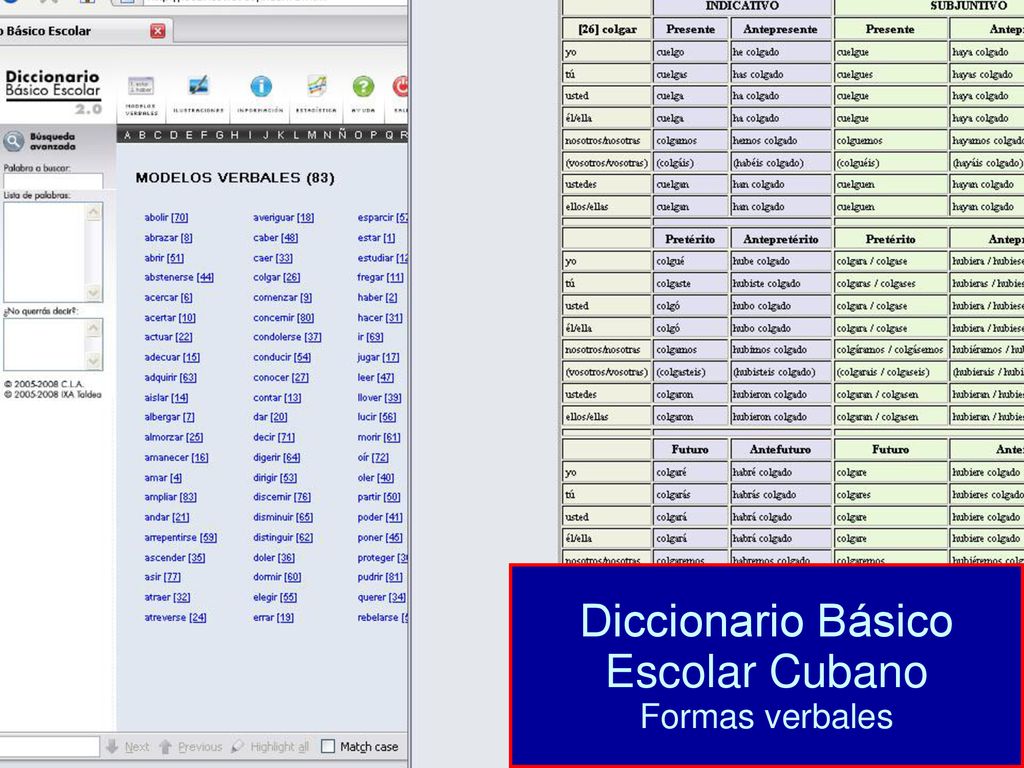Click the Lista de palabras scroll down arrow
Screen dimensions: 1024x768
tap(93, 292)
